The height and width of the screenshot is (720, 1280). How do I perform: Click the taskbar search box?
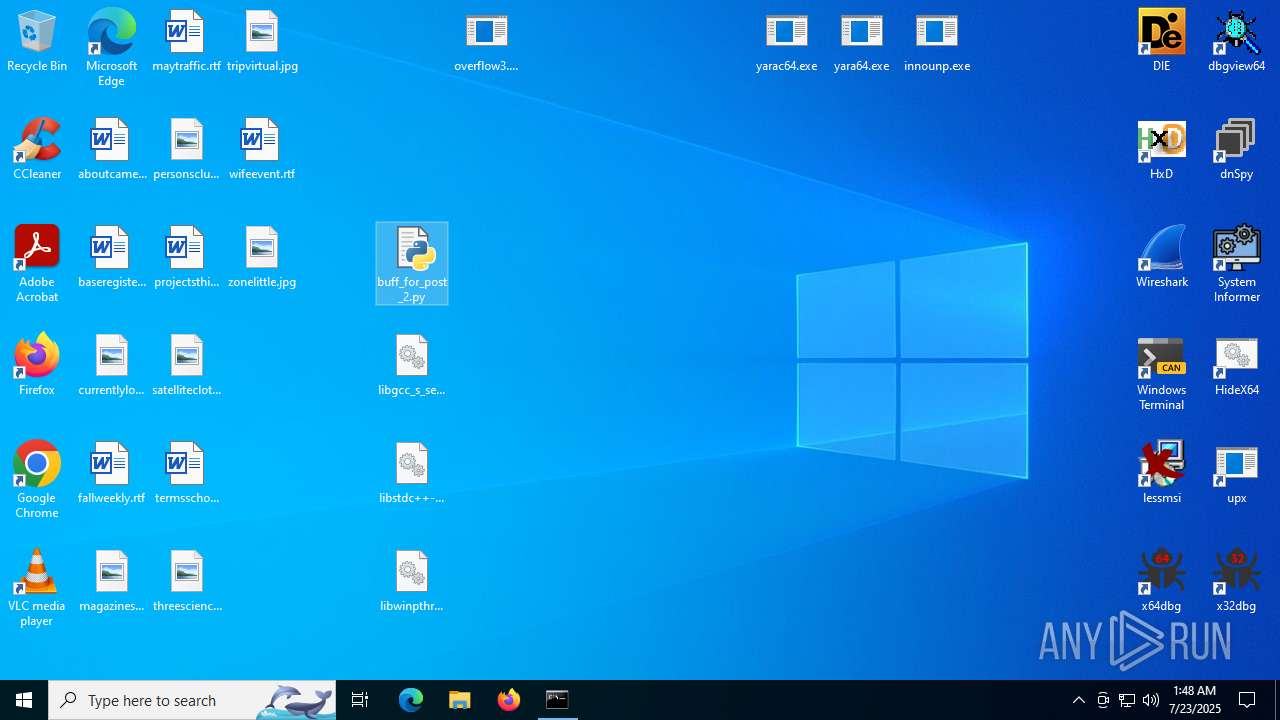tap(192, 700)
